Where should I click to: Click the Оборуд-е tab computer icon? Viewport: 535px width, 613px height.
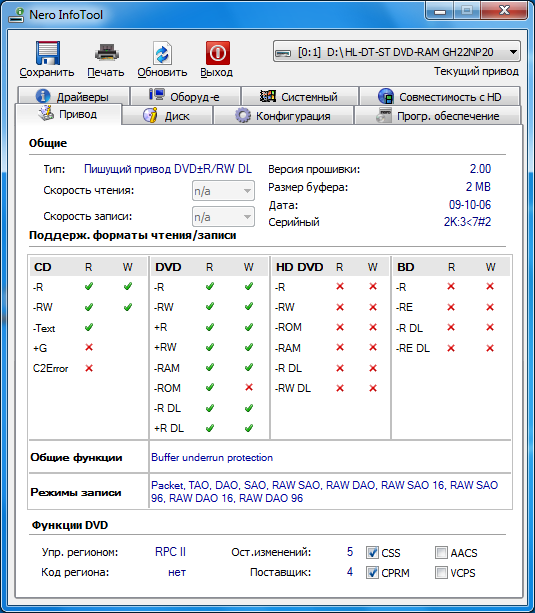point(156,95)
